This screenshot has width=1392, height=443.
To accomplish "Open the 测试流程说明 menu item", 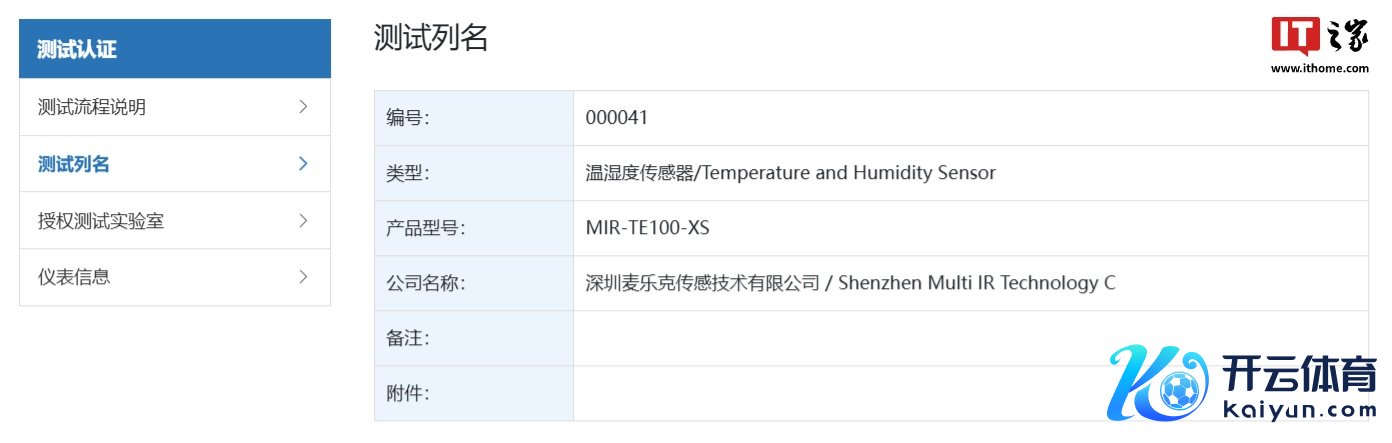I will pos(92,107).
